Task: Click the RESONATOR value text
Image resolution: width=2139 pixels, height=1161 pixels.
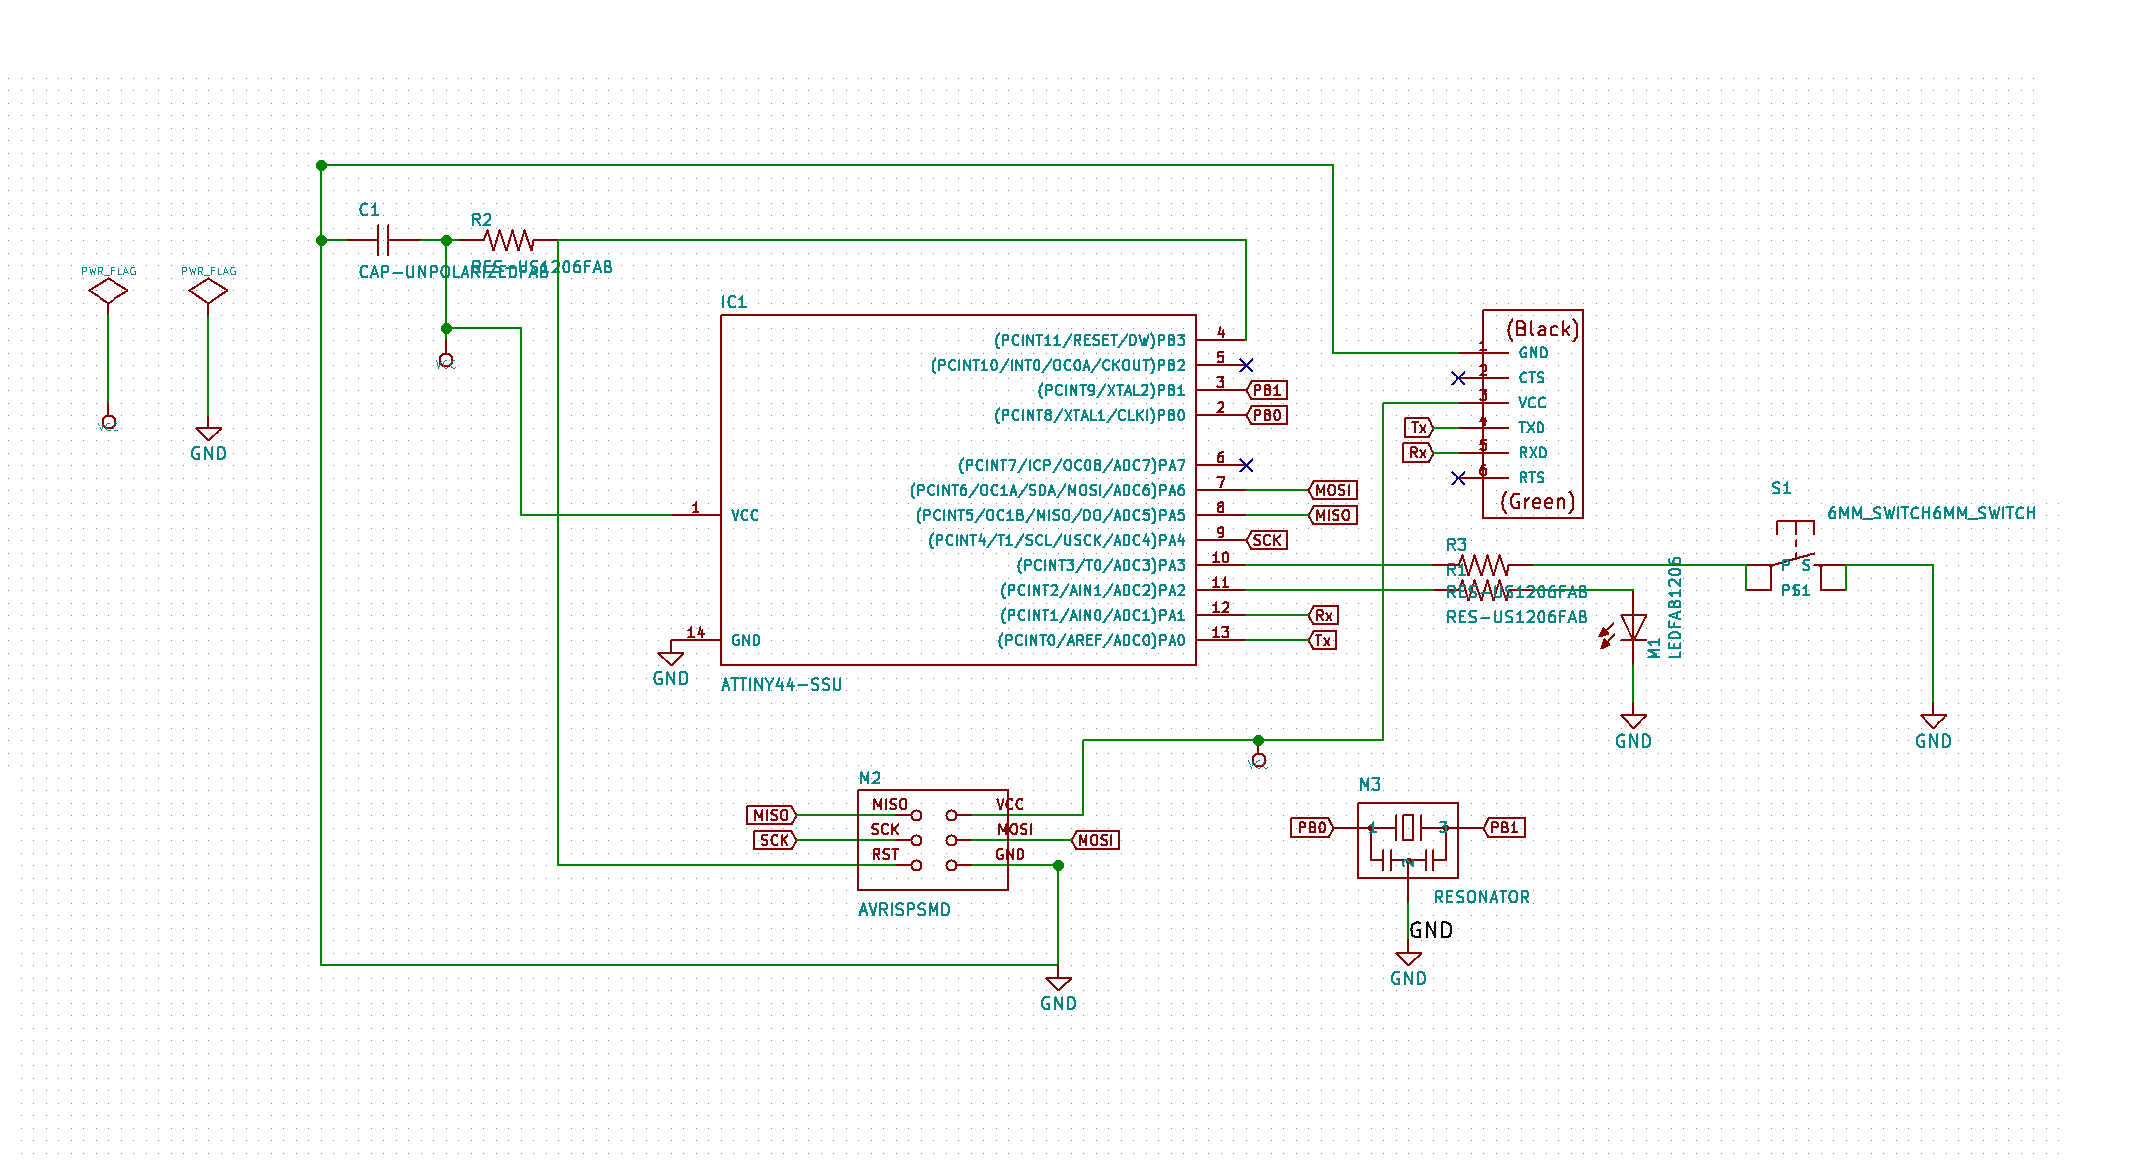Action: [x=1482, y=897]
